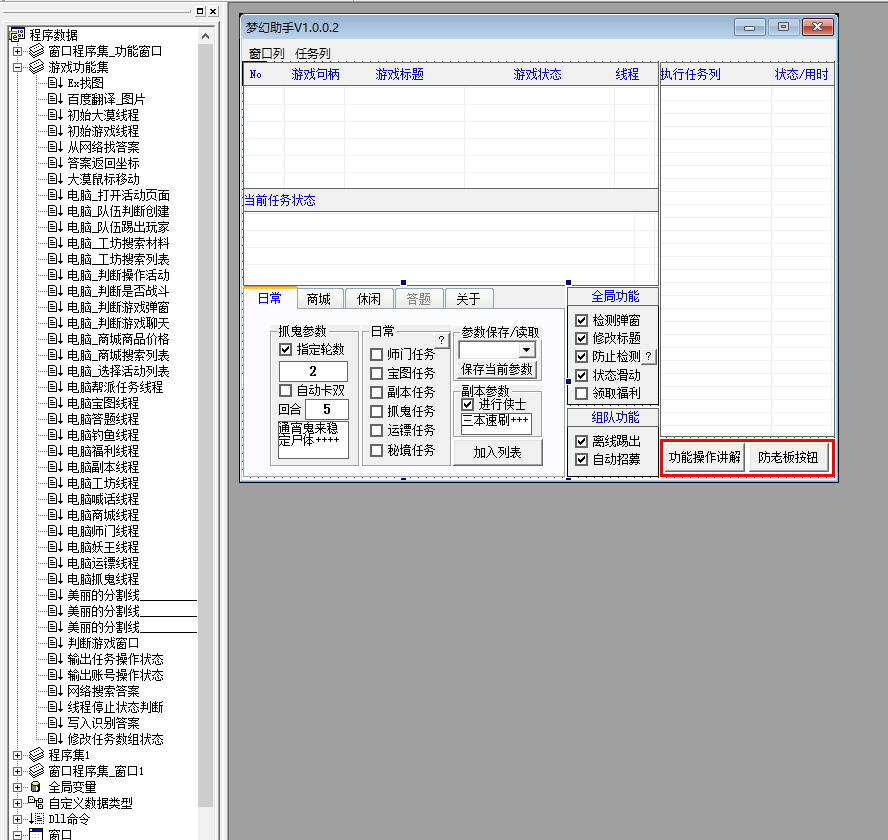The width and height of the screenshot is (888, 840).
Task: Click the 游戏功能集 assembly icon
Action: [36, 67]
